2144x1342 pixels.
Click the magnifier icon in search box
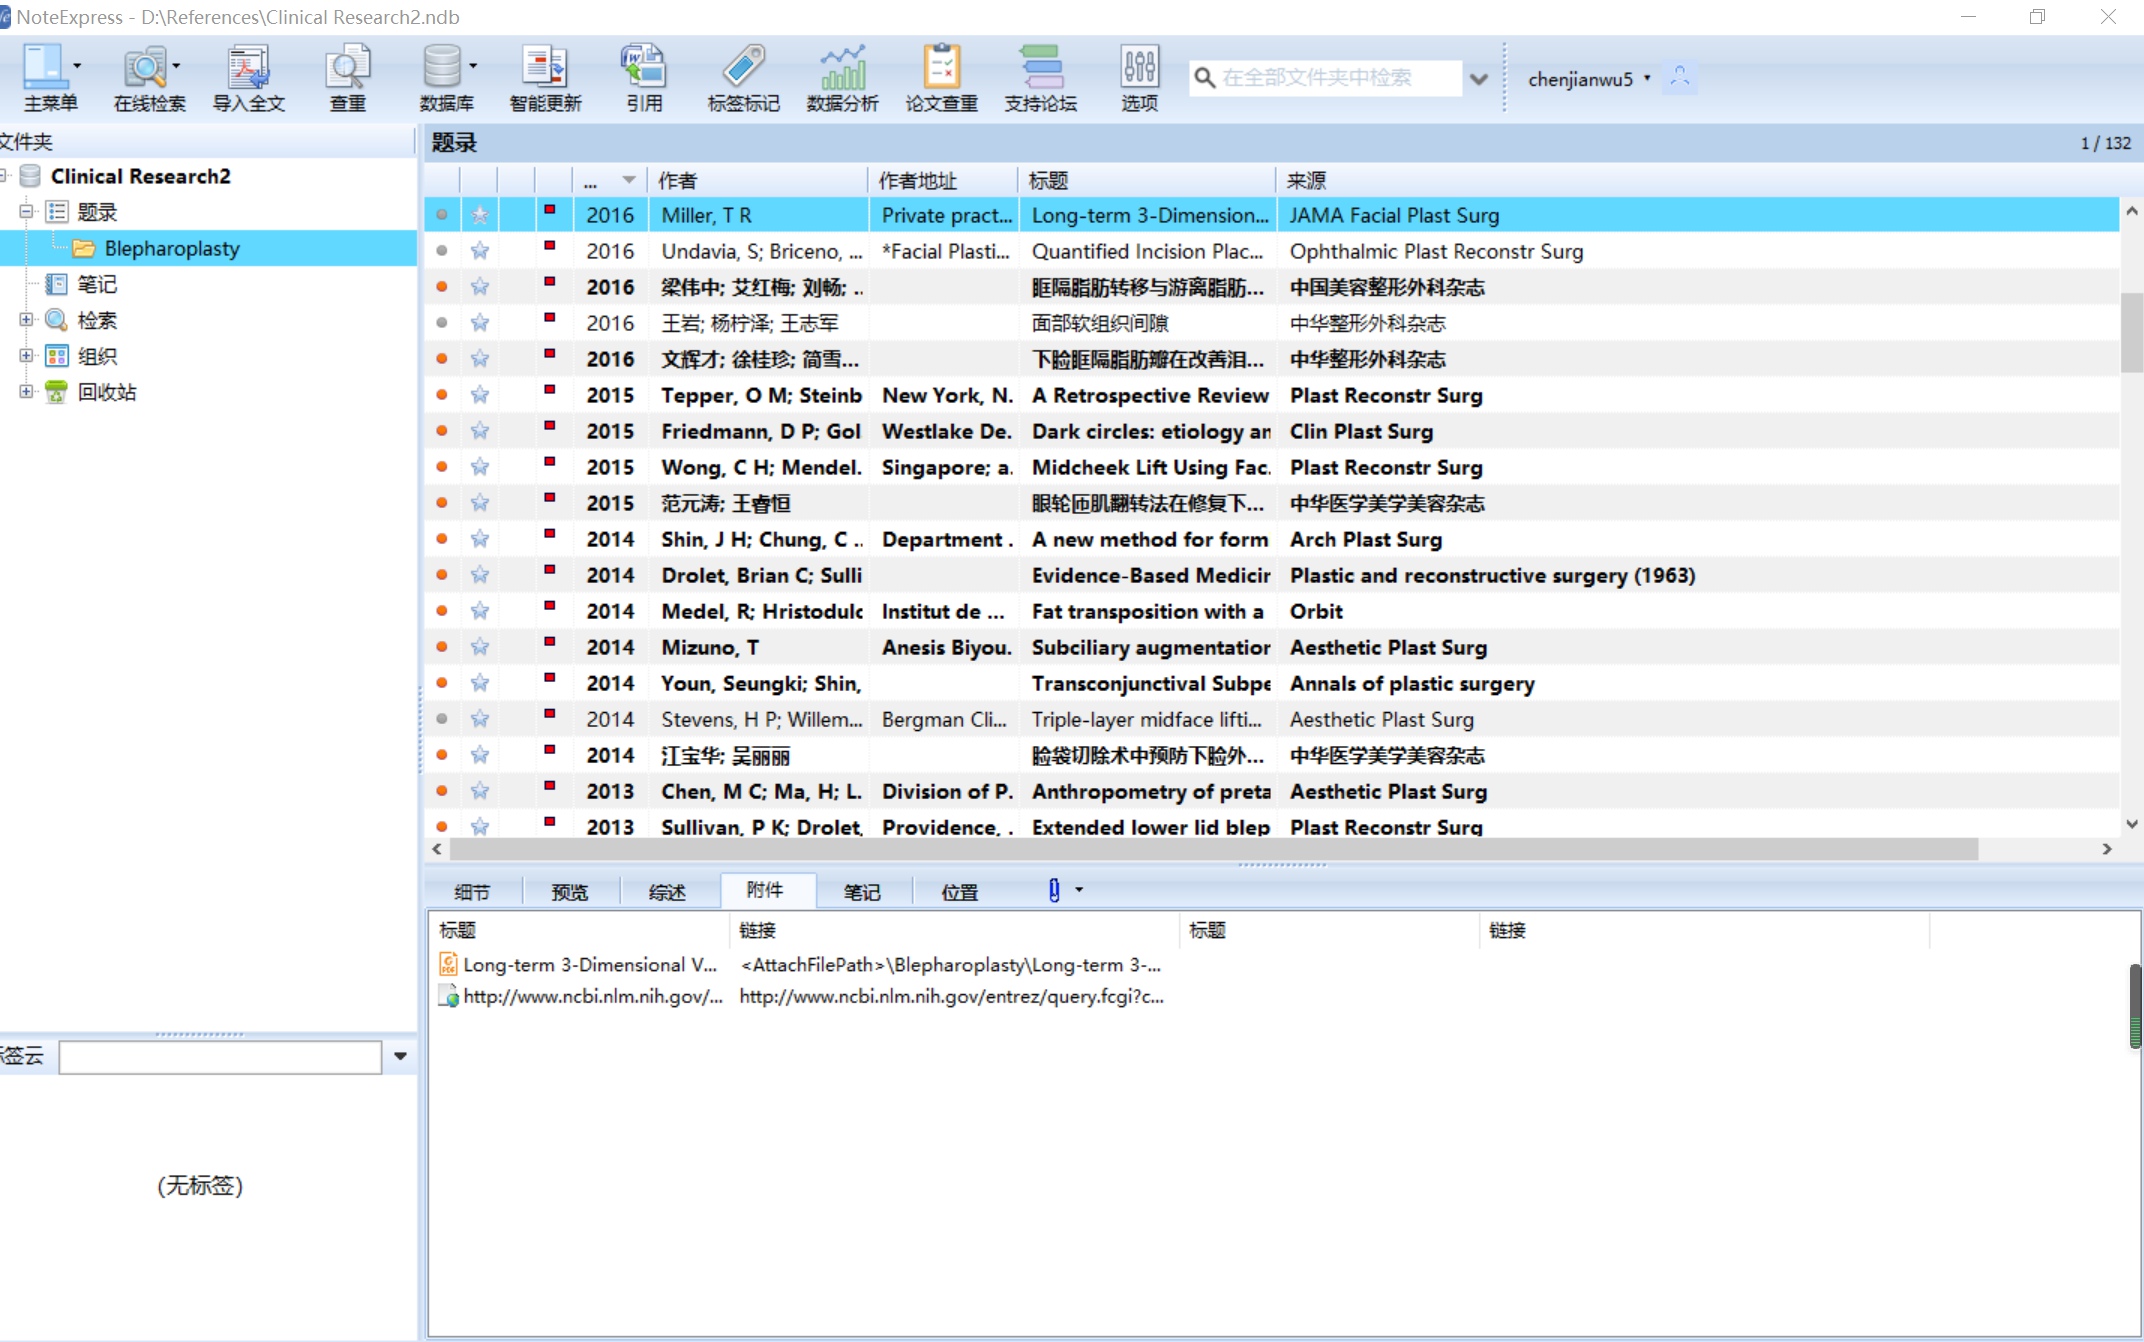coord(1205,78)
